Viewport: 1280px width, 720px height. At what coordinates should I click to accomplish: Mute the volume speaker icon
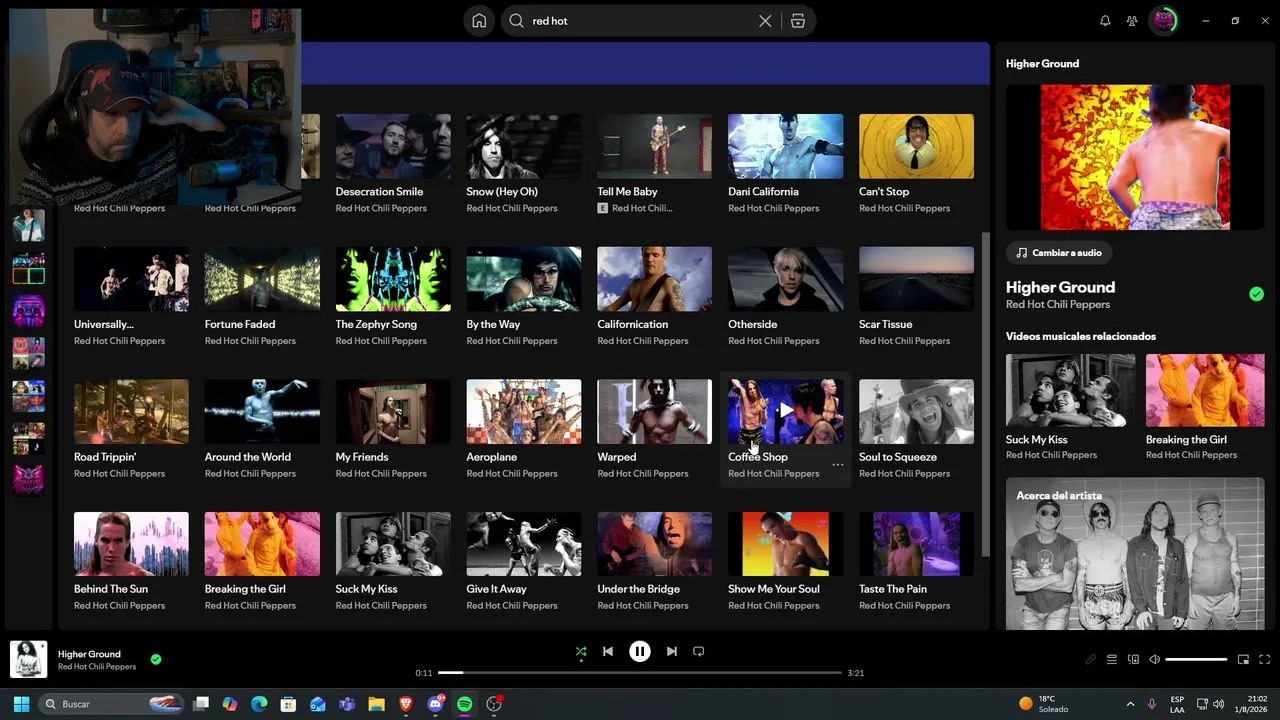click(1155, 660)
